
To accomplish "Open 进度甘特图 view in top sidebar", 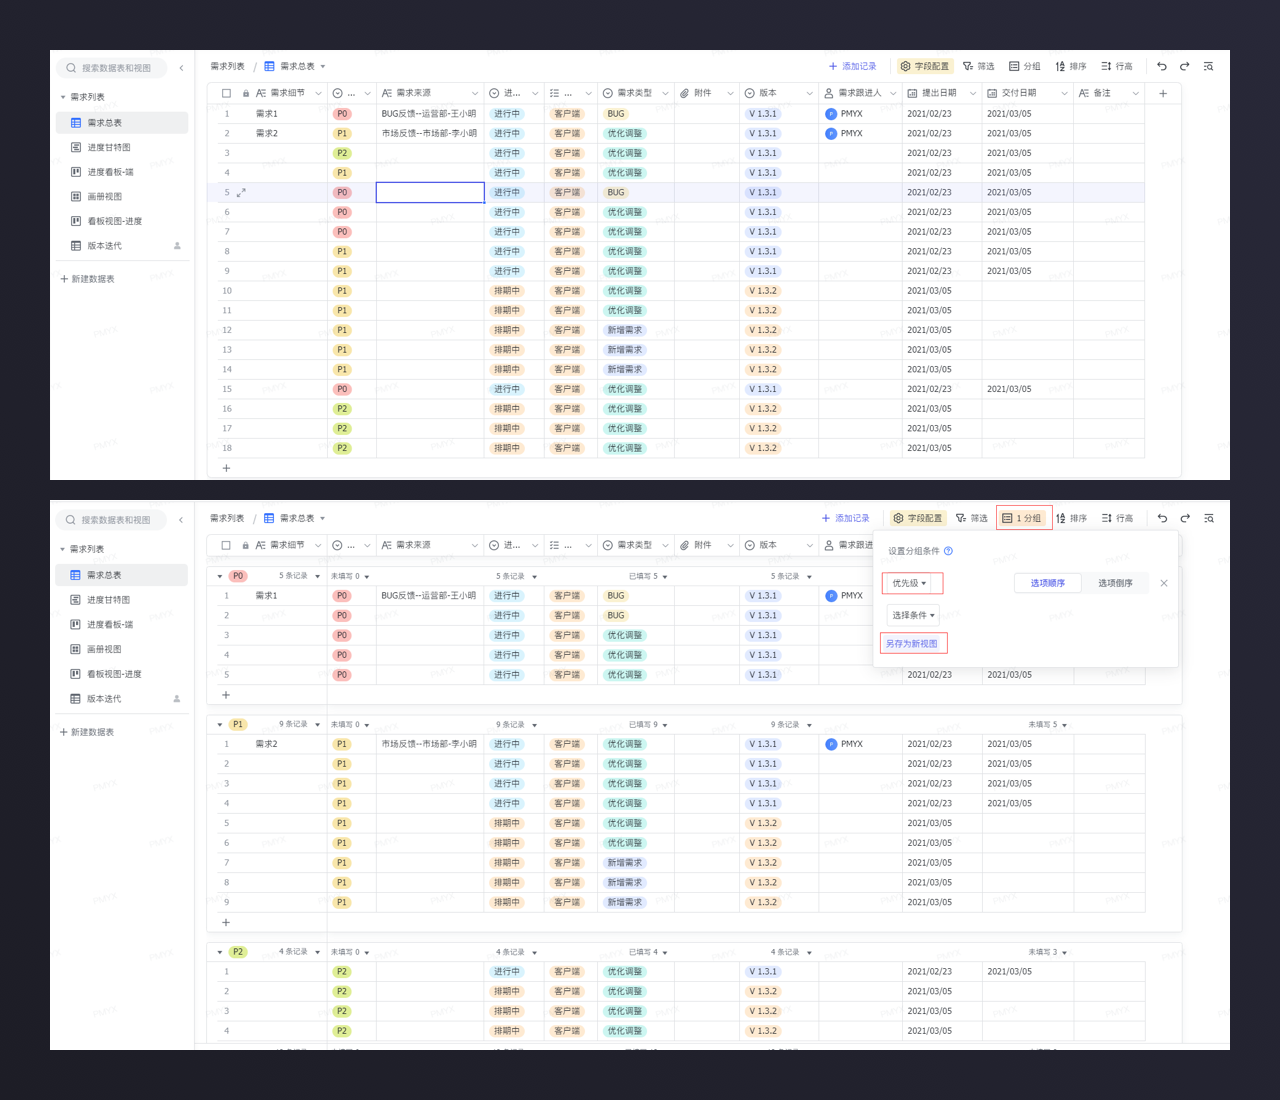I will pos(122,147).
